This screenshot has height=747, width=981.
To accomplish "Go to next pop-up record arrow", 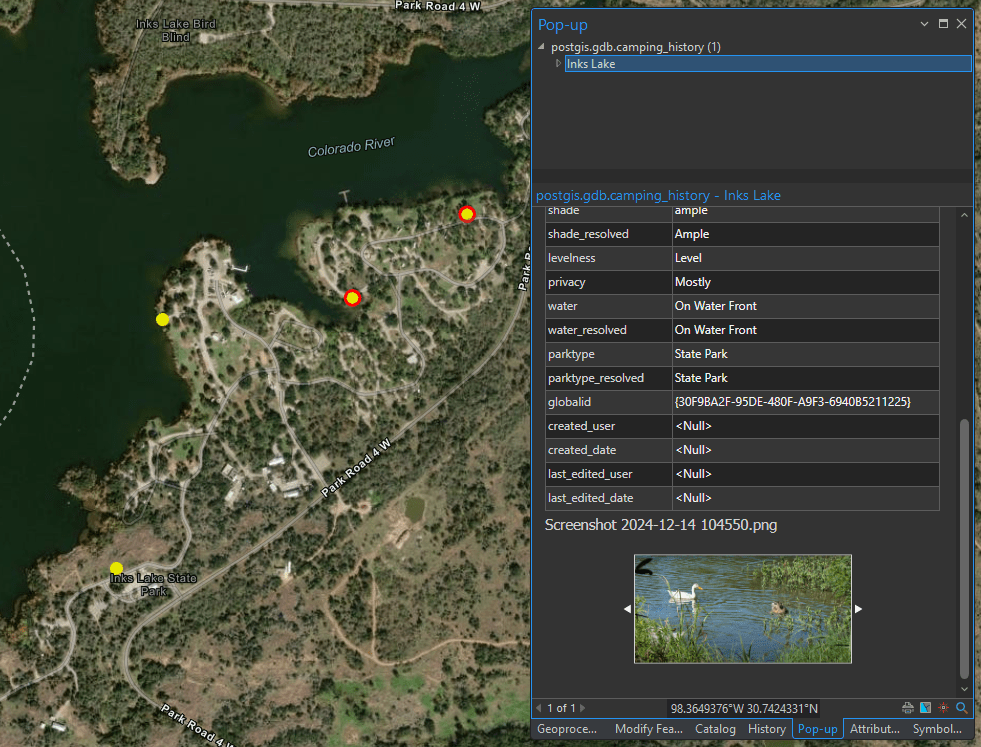I will pos(583,708).
